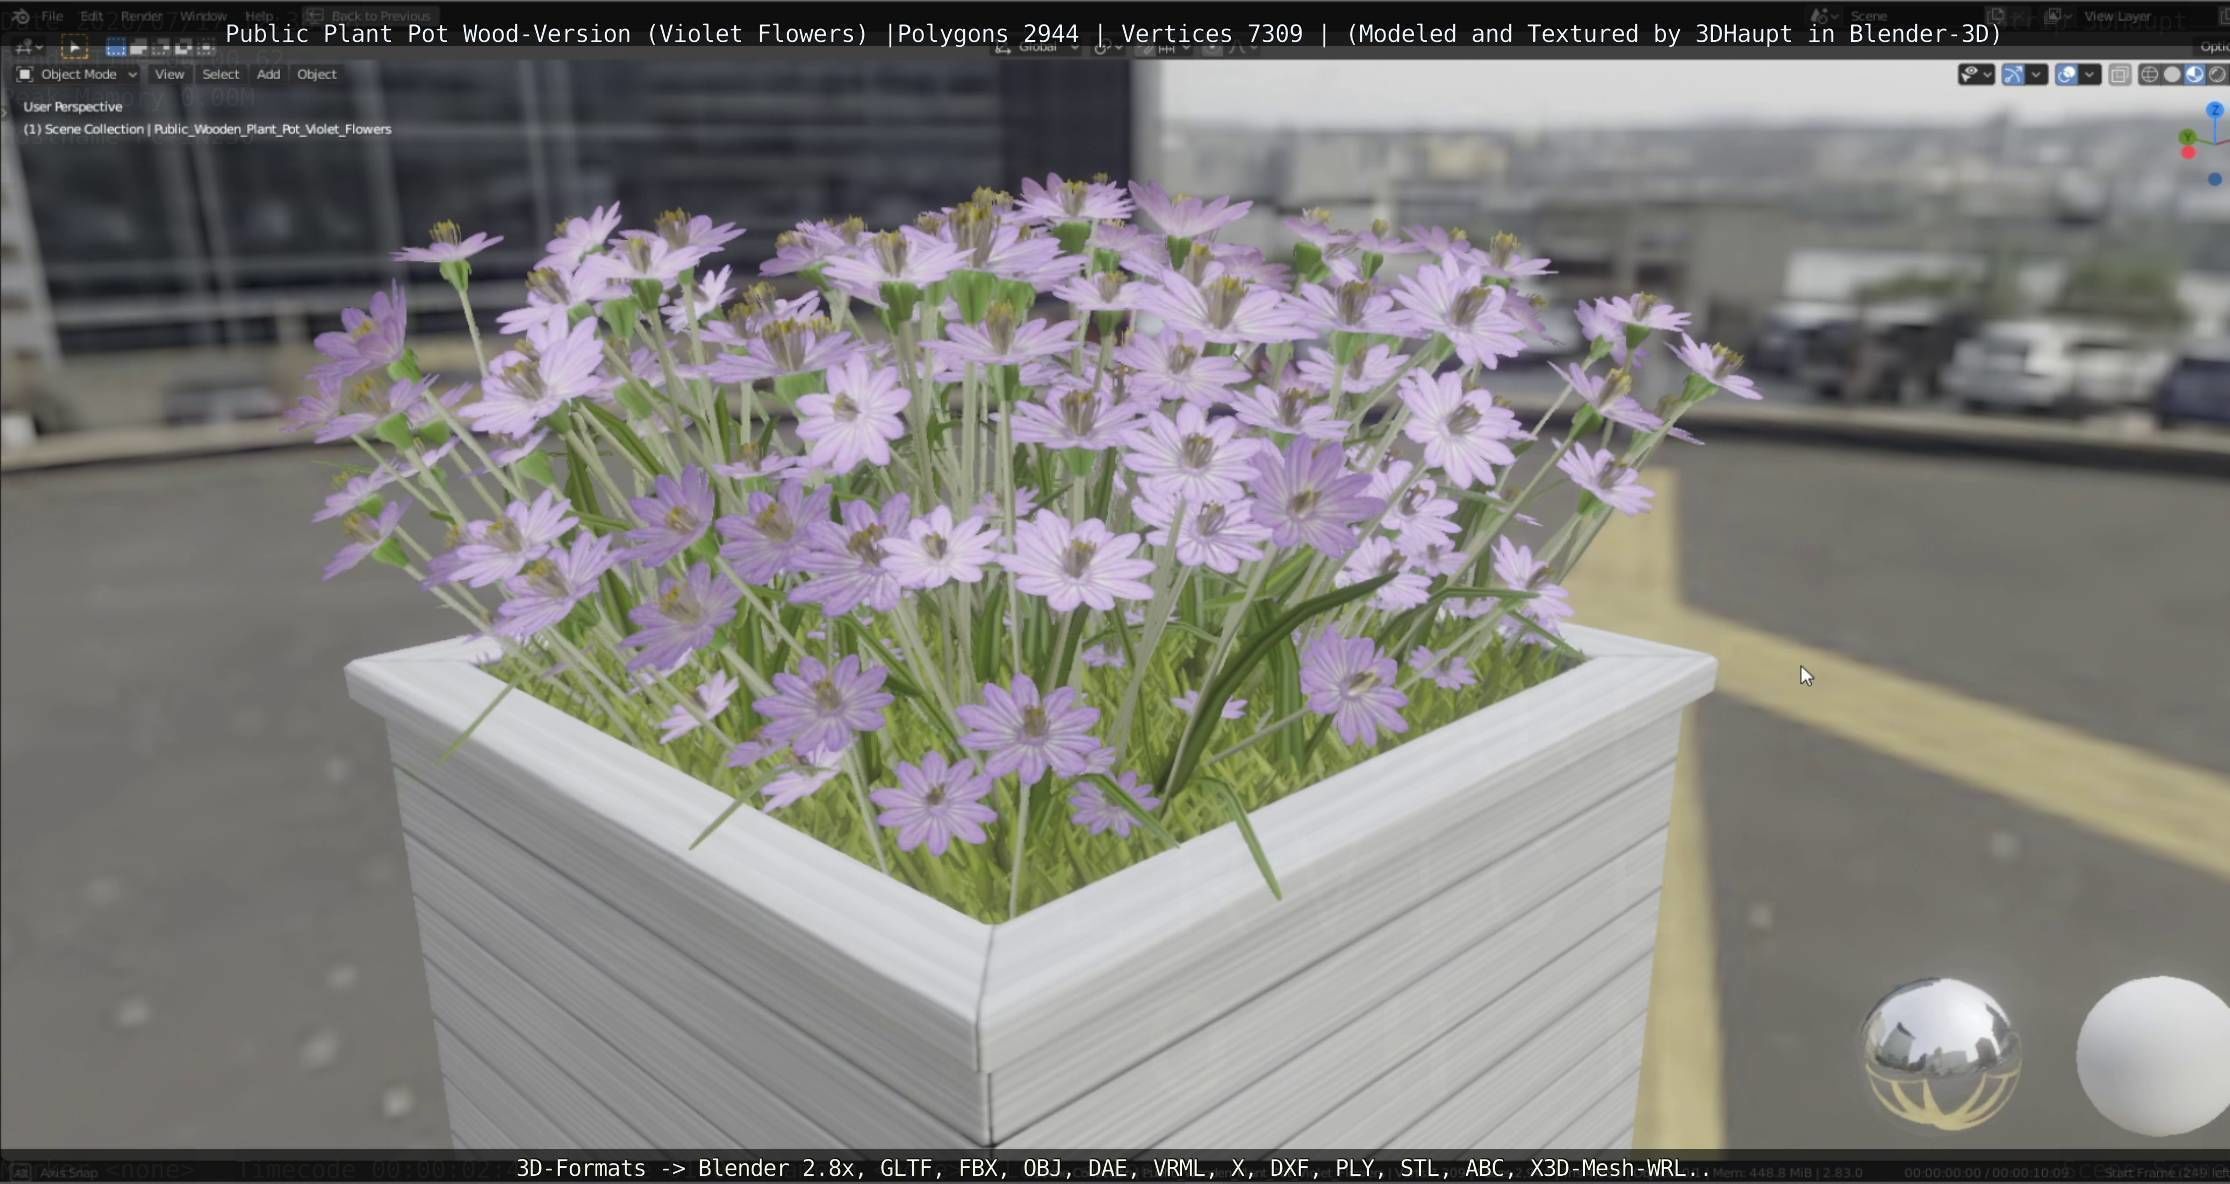Toggle viewport overlays

point(2066,74)
